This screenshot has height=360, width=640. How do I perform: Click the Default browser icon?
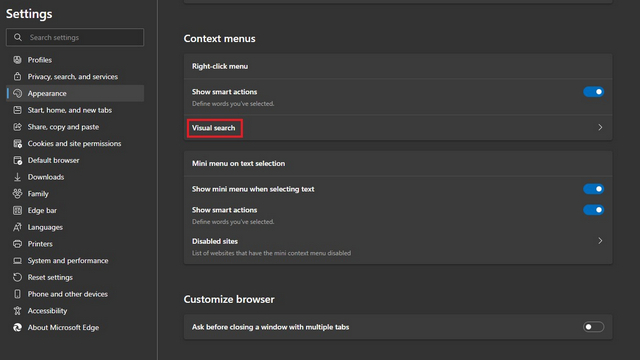[17, 160]
